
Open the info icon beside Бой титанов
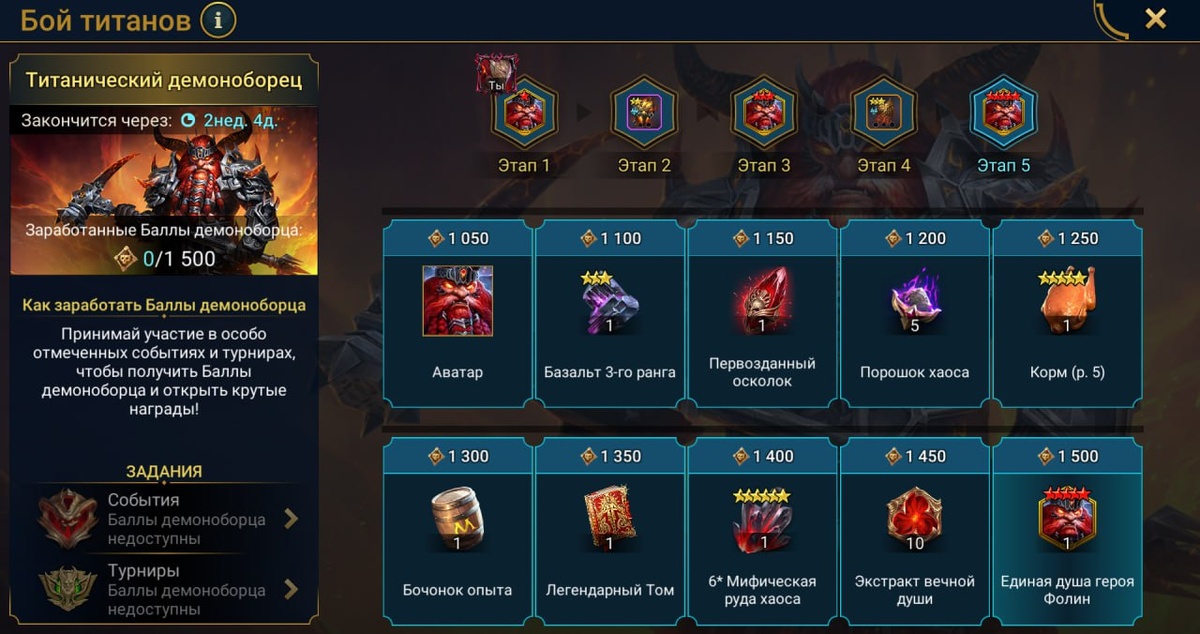tap(218, 18)
